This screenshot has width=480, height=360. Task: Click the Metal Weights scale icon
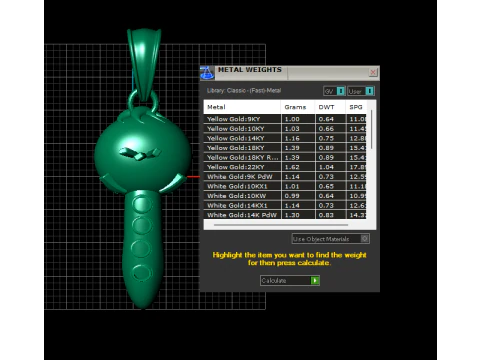click(207, 73)
